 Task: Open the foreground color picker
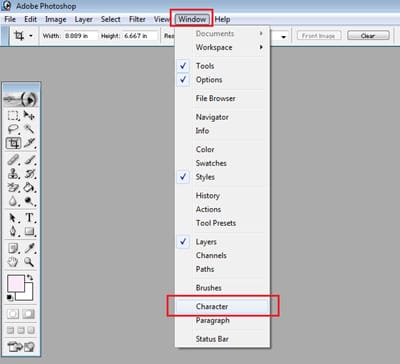pyautogui.click(x=16, y=284)
